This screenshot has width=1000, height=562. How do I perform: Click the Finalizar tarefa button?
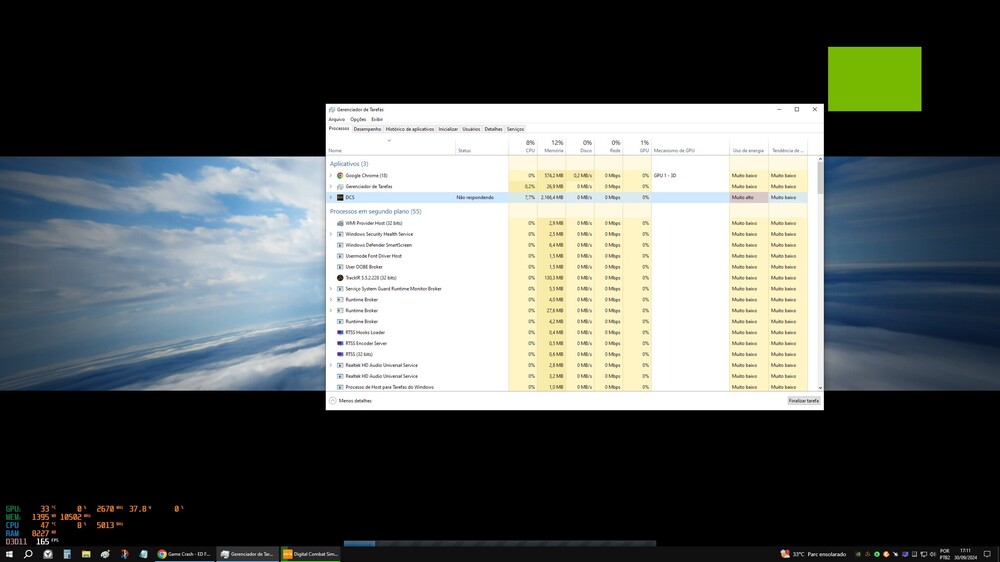[803, 400]
